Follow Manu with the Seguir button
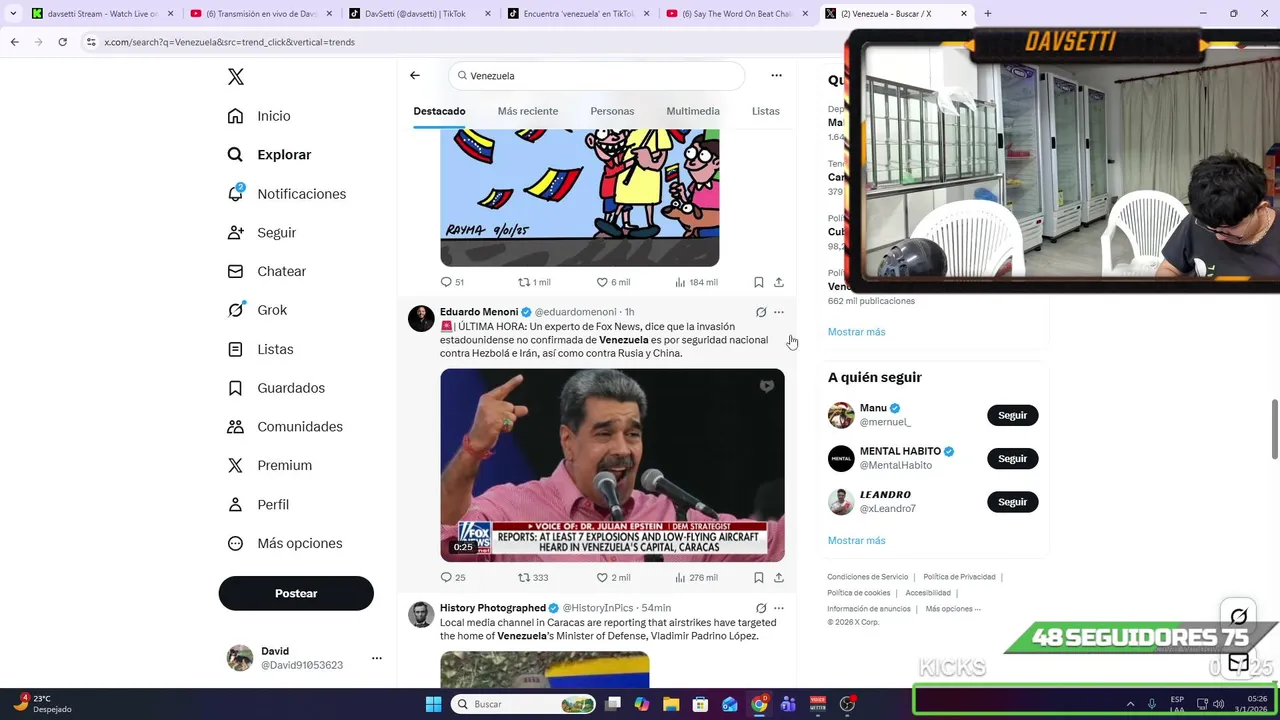The height and width of the screenshot is (720, 1280). (1012, 415)
